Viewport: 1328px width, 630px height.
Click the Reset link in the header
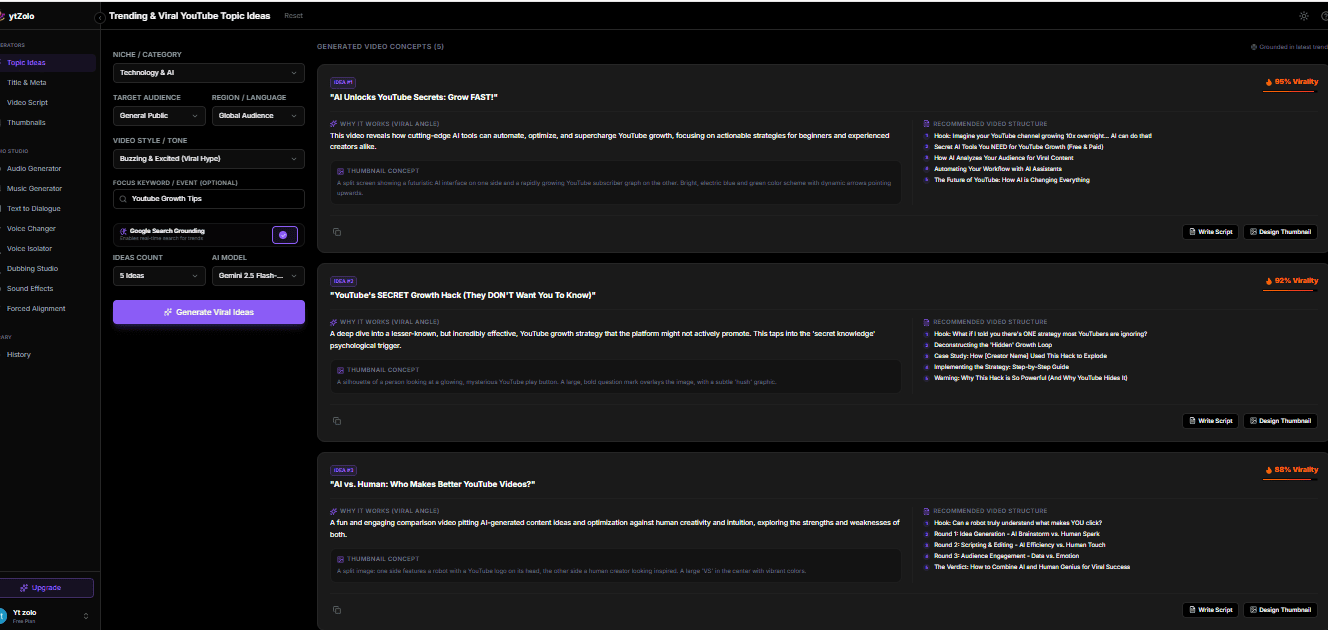[293, 16]
